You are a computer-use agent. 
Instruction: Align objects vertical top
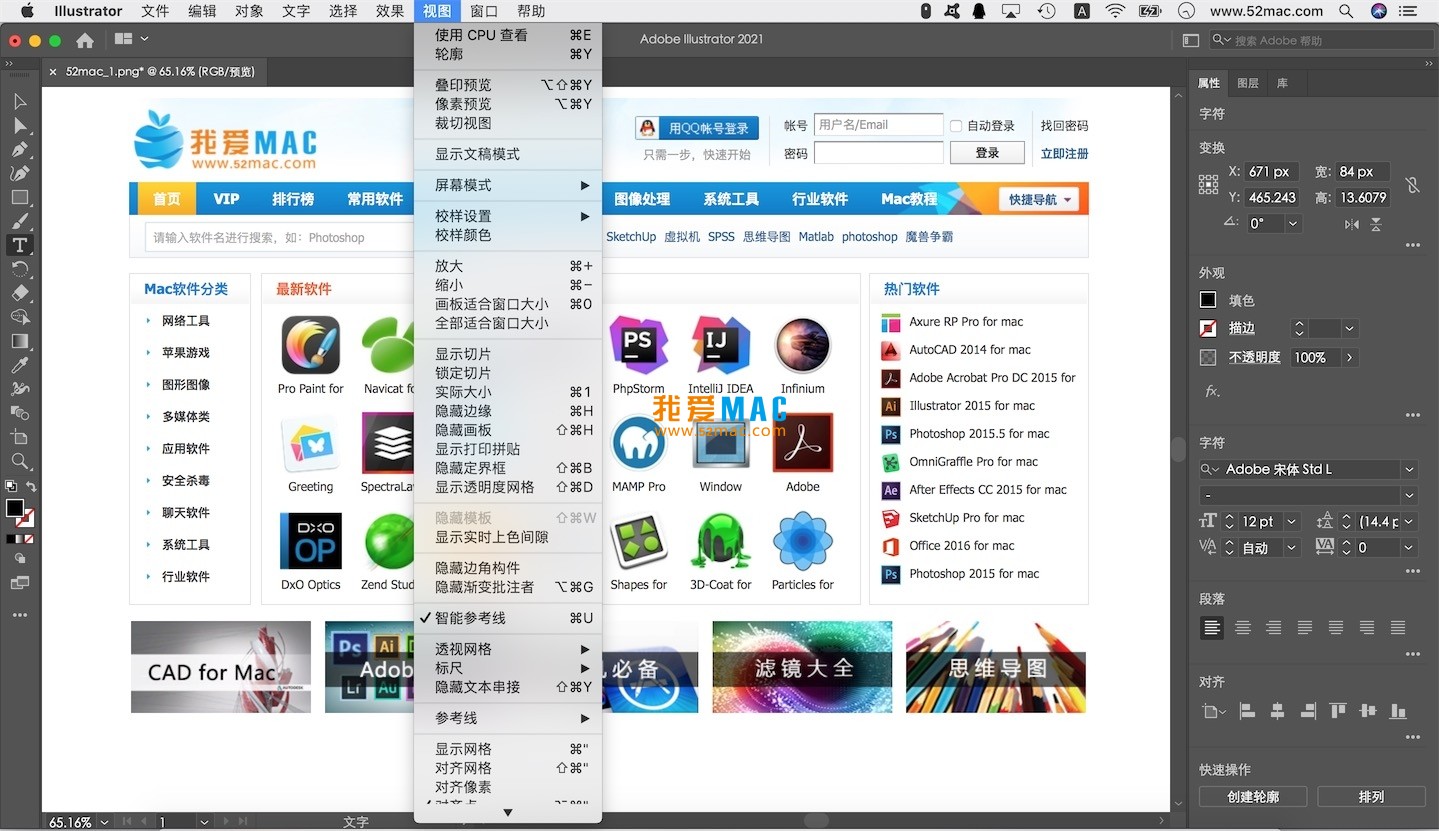[1338, 711]
